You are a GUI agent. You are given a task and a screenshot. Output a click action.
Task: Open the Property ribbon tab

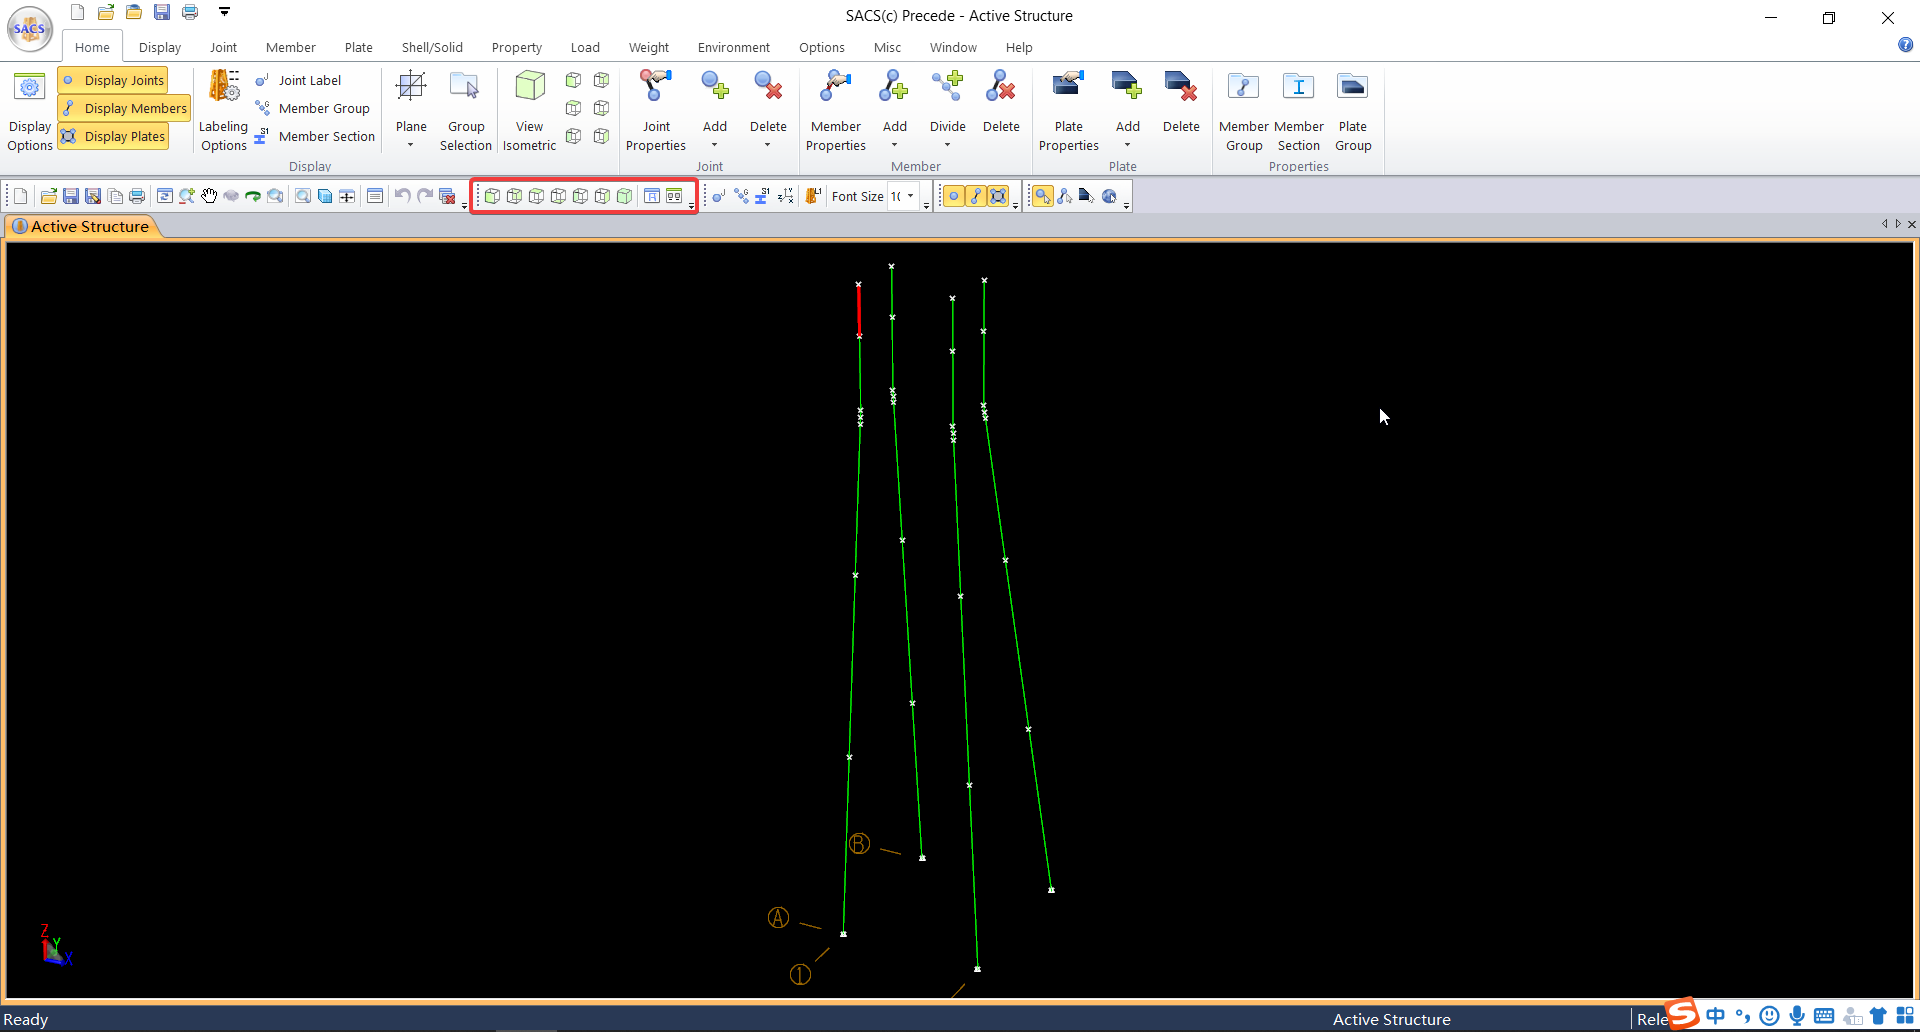[x=516, y=47]
